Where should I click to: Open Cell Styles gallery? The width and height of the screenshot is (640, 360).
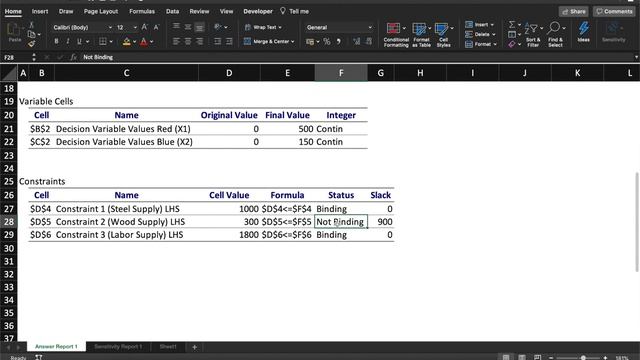pyautogui.click(x=444, y=35)
